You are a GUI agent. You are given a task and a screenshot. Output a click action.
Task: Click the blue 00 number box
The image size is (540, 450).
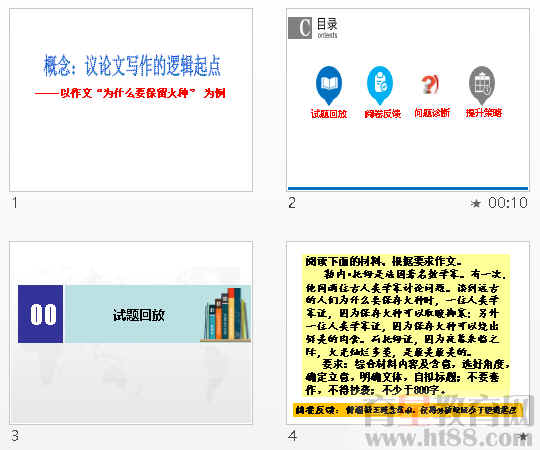(x=41, y=314)
